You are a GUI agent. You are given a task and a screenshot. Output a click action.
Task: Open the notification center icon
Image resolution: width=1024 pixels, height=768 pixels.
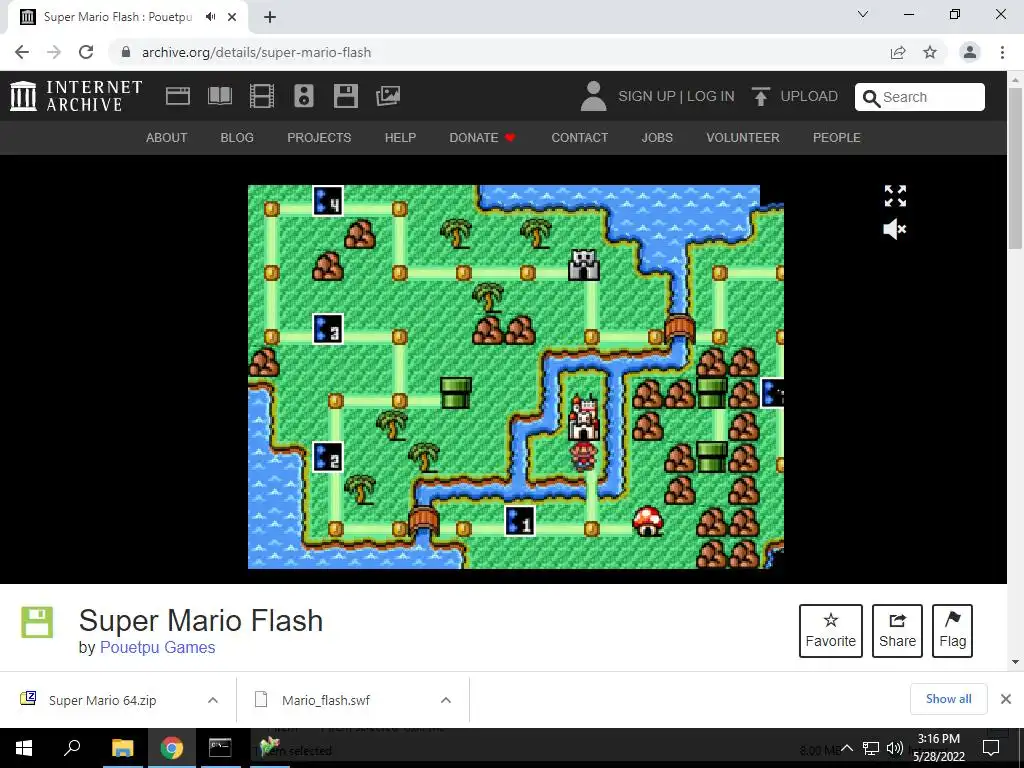pyautogui.click(x=991, y=748)
